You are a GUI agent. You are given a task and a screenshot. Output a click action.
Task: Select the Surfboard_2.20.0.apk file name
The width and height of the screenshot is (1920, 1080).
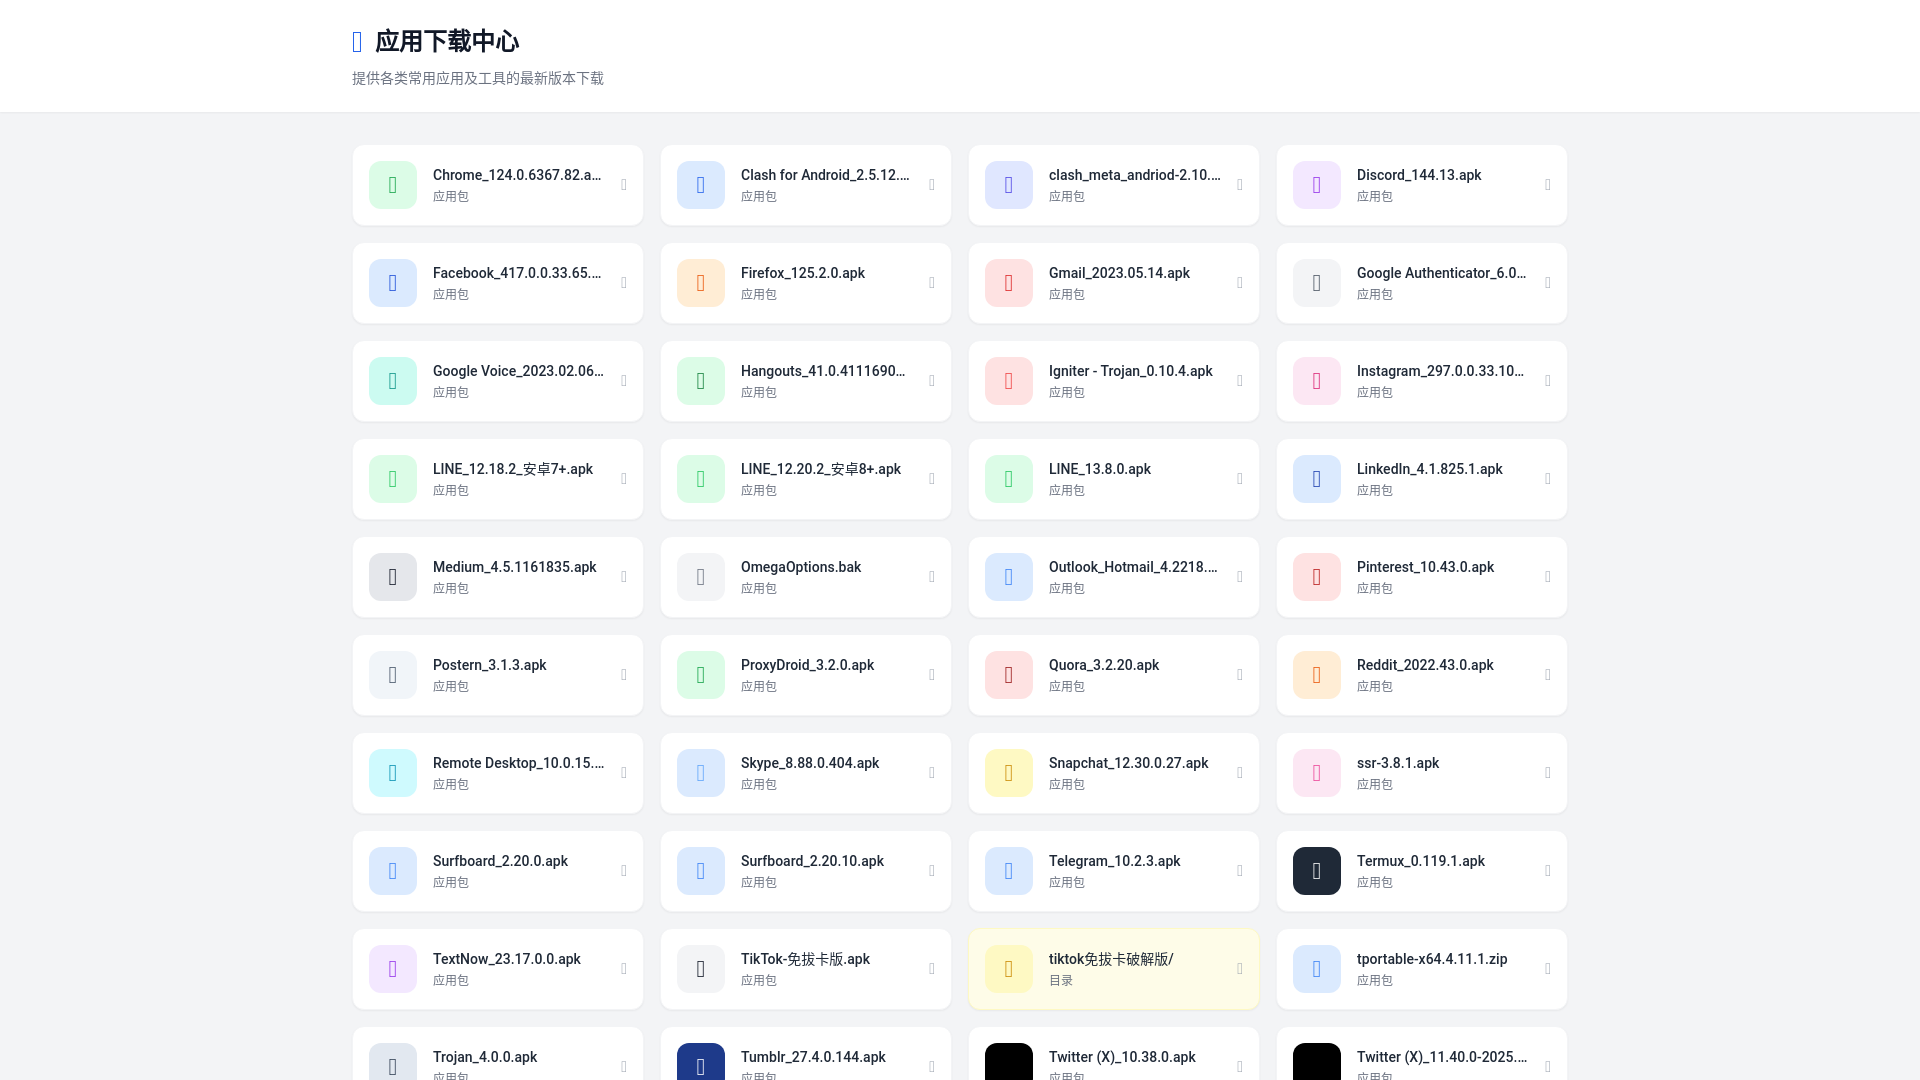500,861
